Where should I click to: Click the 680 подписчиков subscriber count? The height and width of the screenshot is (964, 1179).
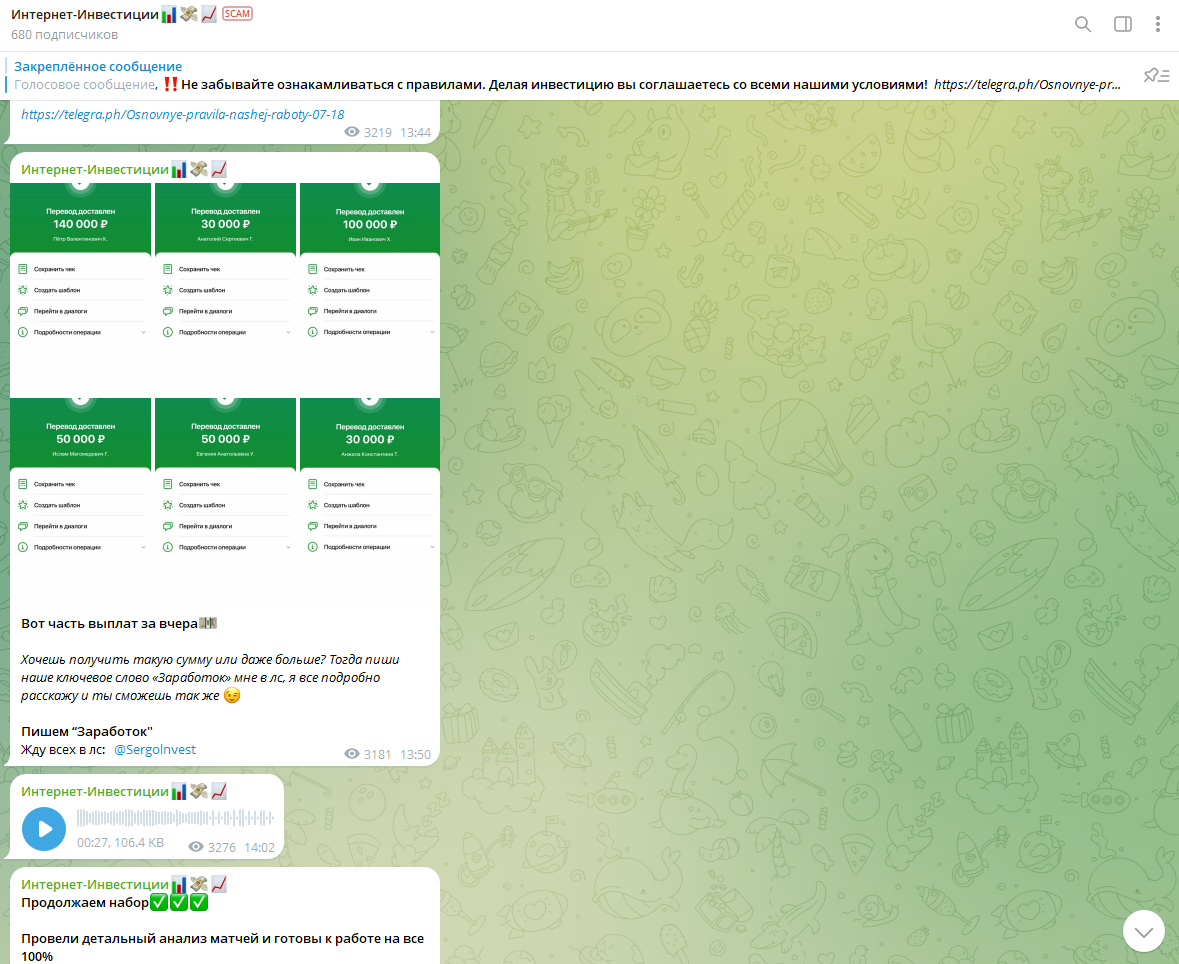tap(64, 35)
